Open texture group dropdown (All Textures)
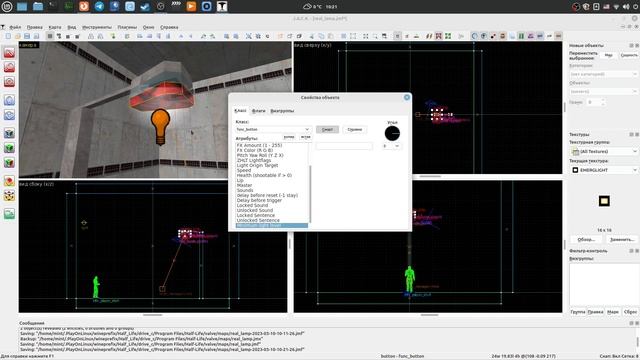The height and width of the screenshot is (360, 640). (x=603, y=151)
